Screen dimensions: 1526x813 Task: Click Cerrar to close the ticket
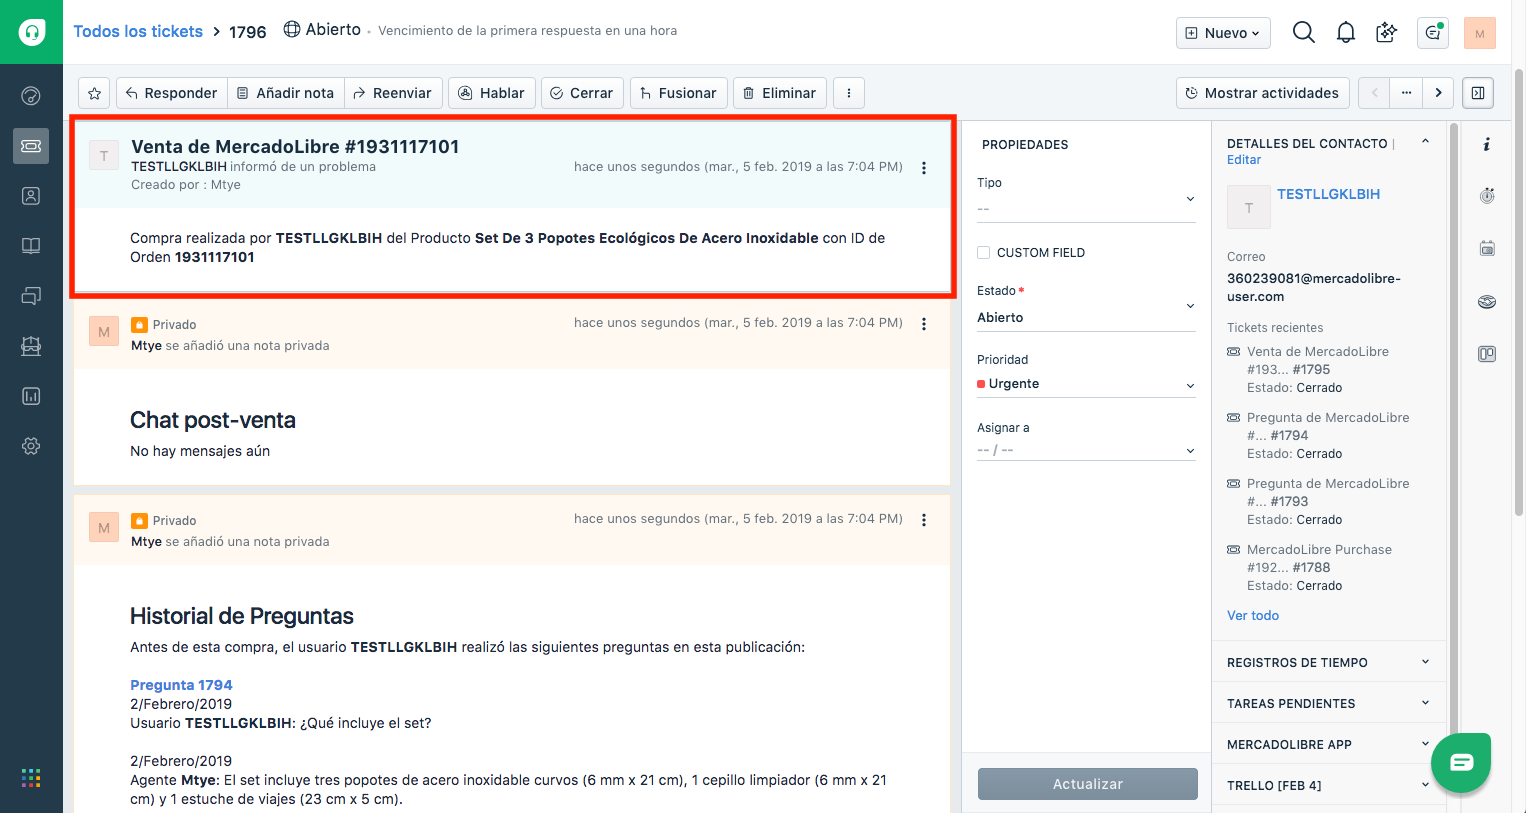click(582, 93)
